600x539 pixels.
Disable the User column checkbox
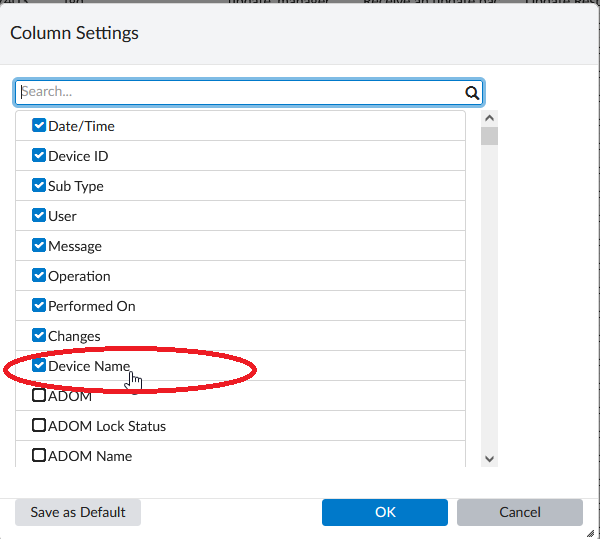pyautogui.click(x=39, y=216)
